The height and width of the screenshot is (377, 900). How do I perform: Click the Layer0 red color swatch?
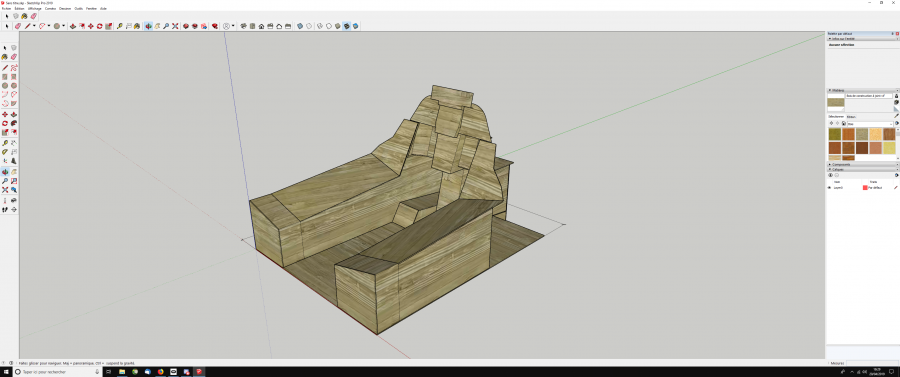[x=865, y=188]
